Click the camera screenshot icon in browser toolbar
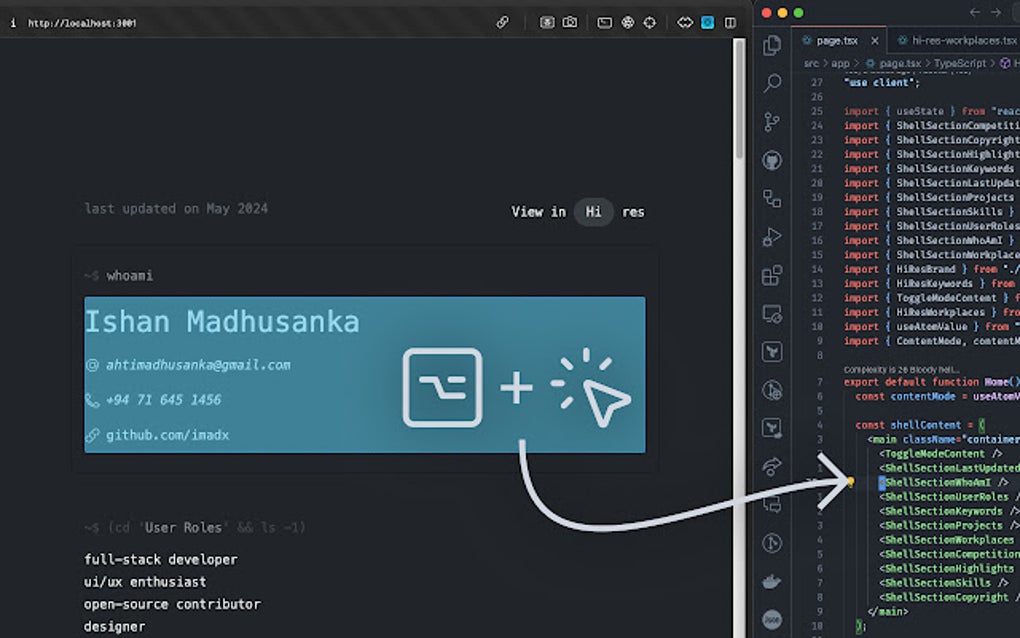Screen dimensions: 1020x638 570,22
